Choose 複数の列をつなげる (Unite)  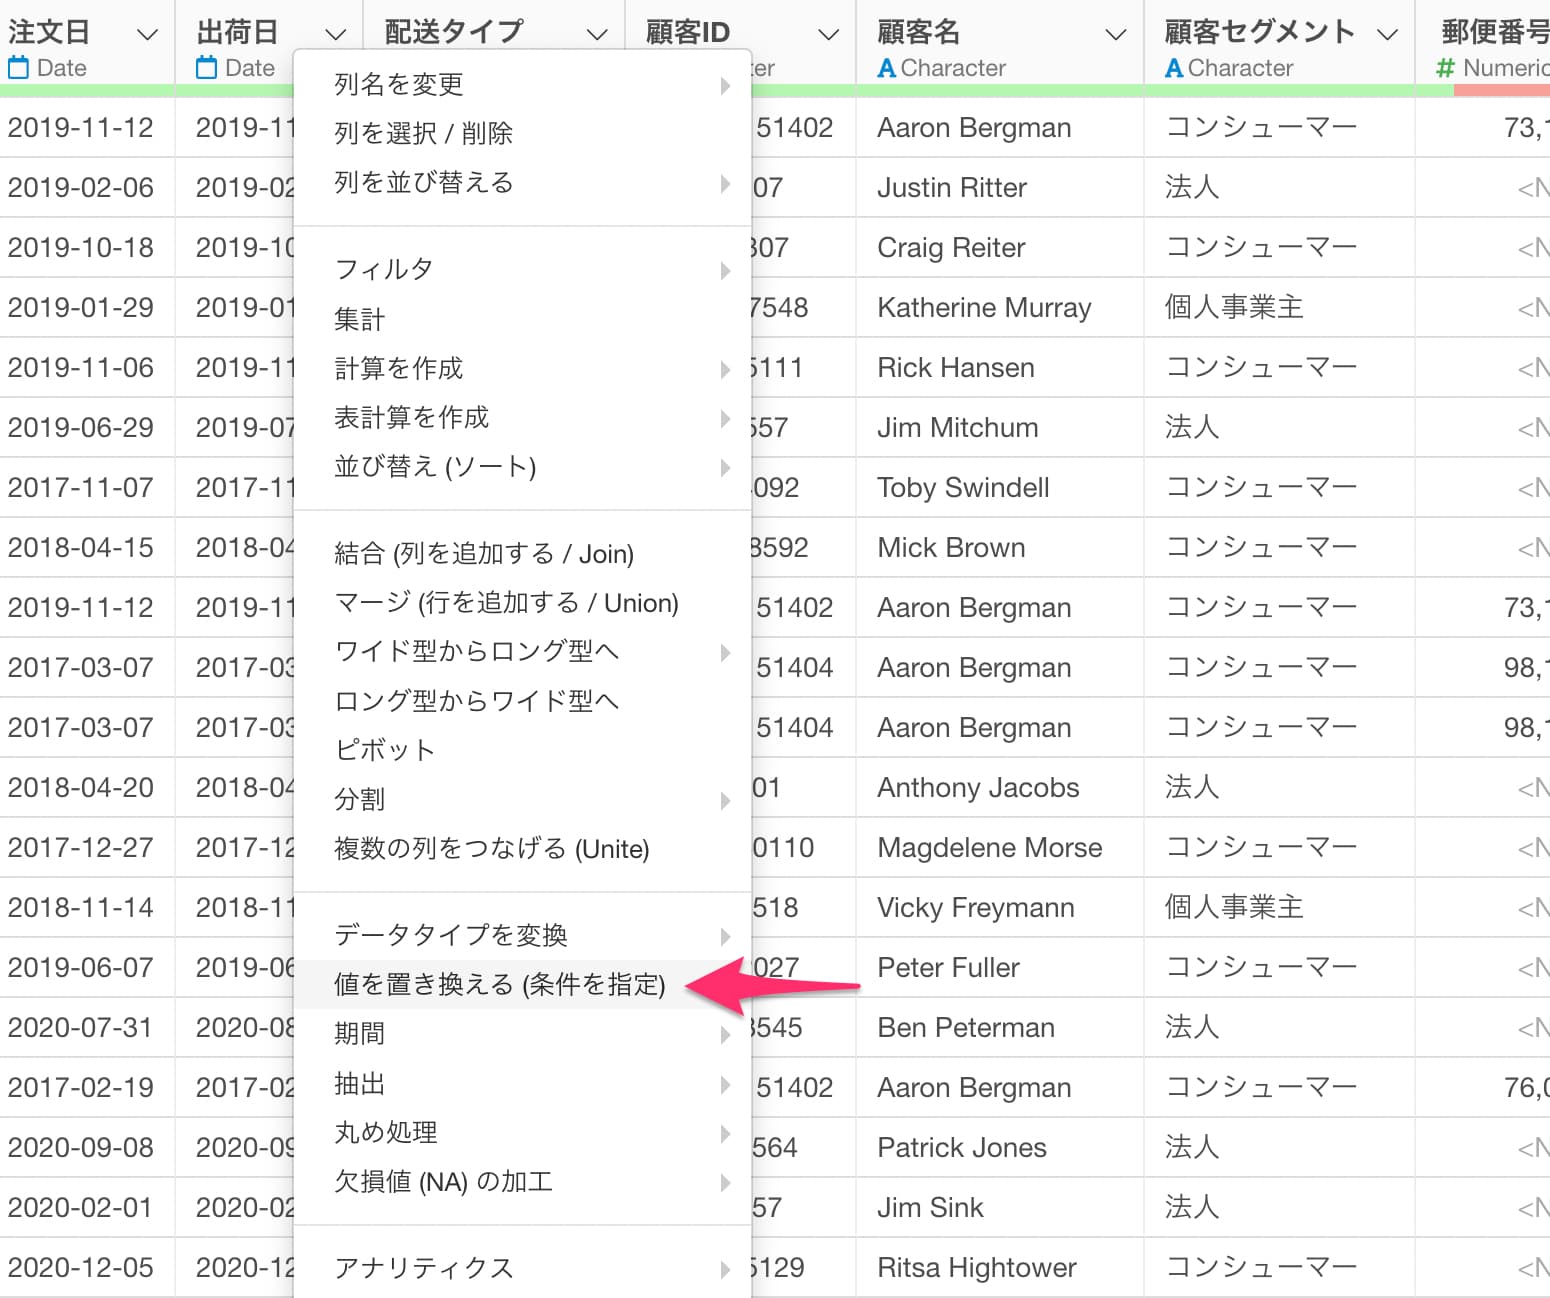click(x=522, y=849)
